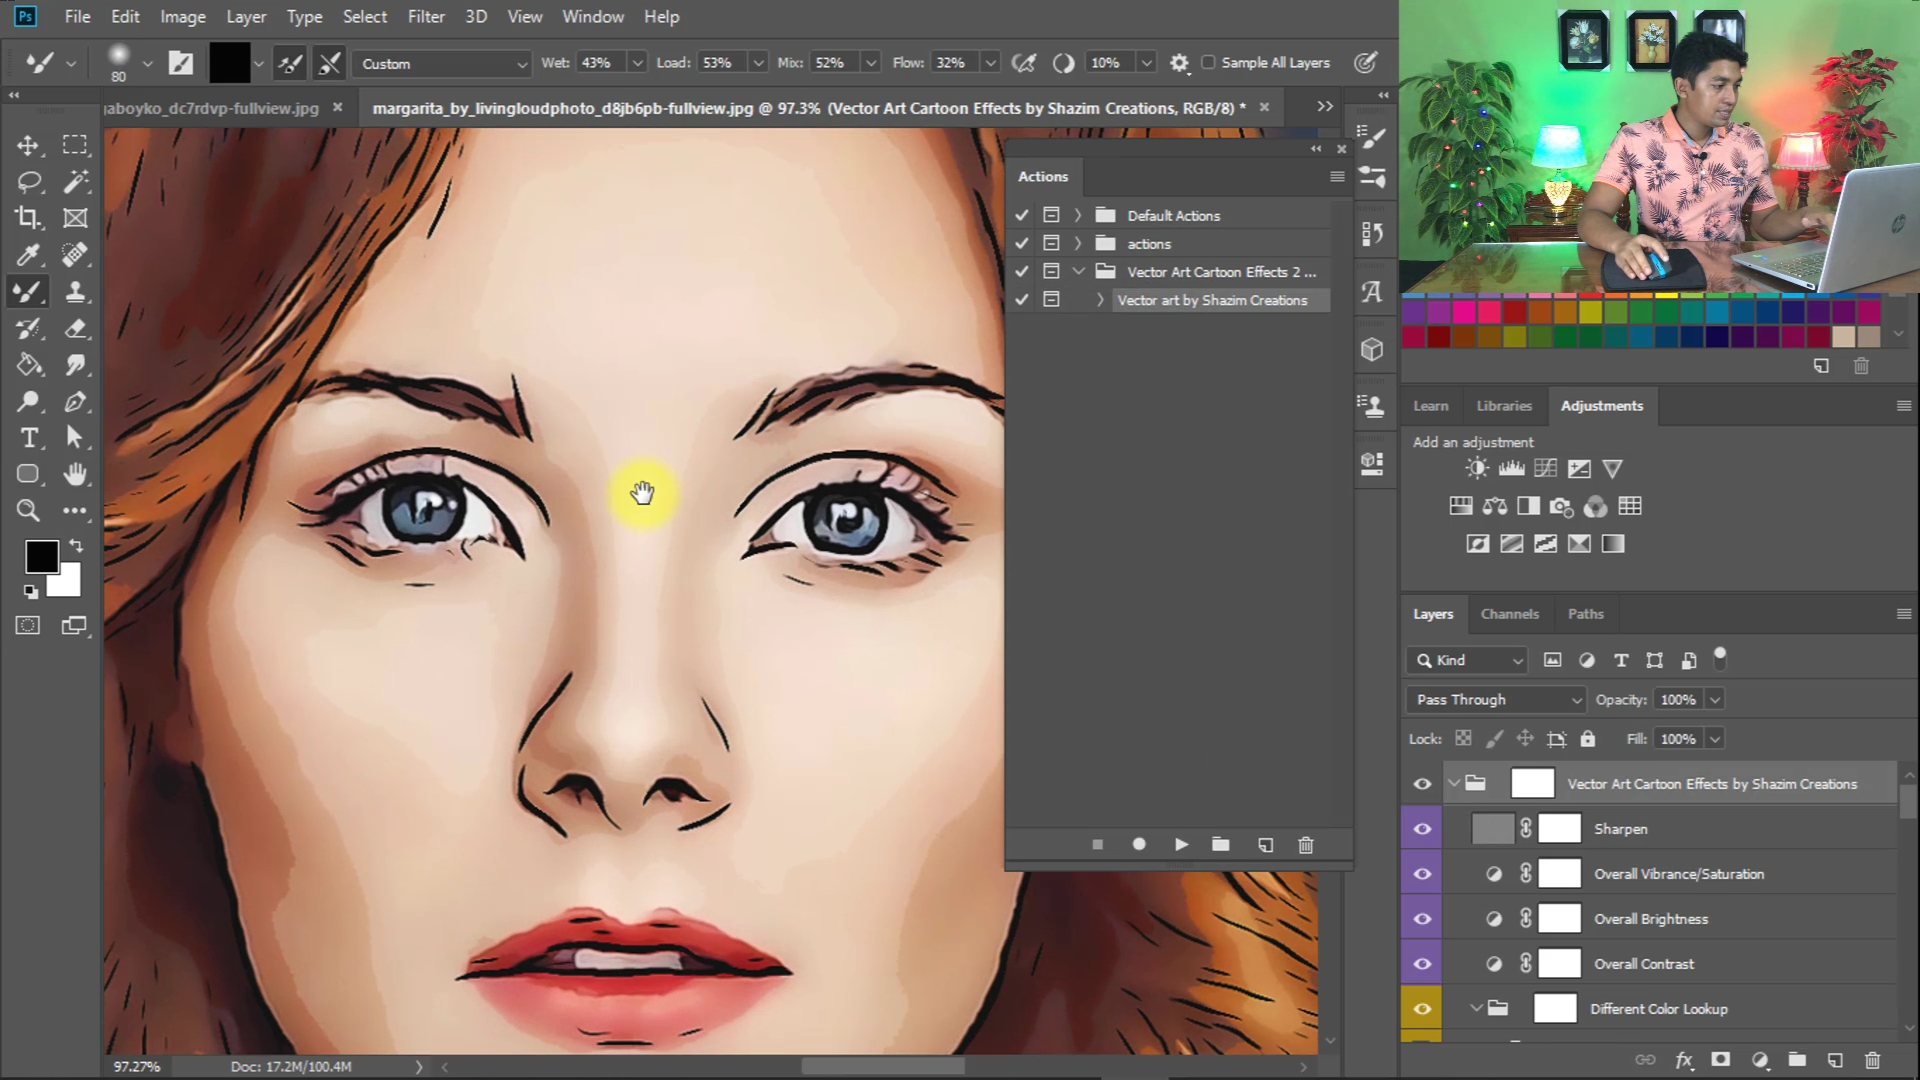Add a Brightness/Contrast adjustment
Image resolution: width=1920 pixels, height=1080 pixels.
point(1476,468)
